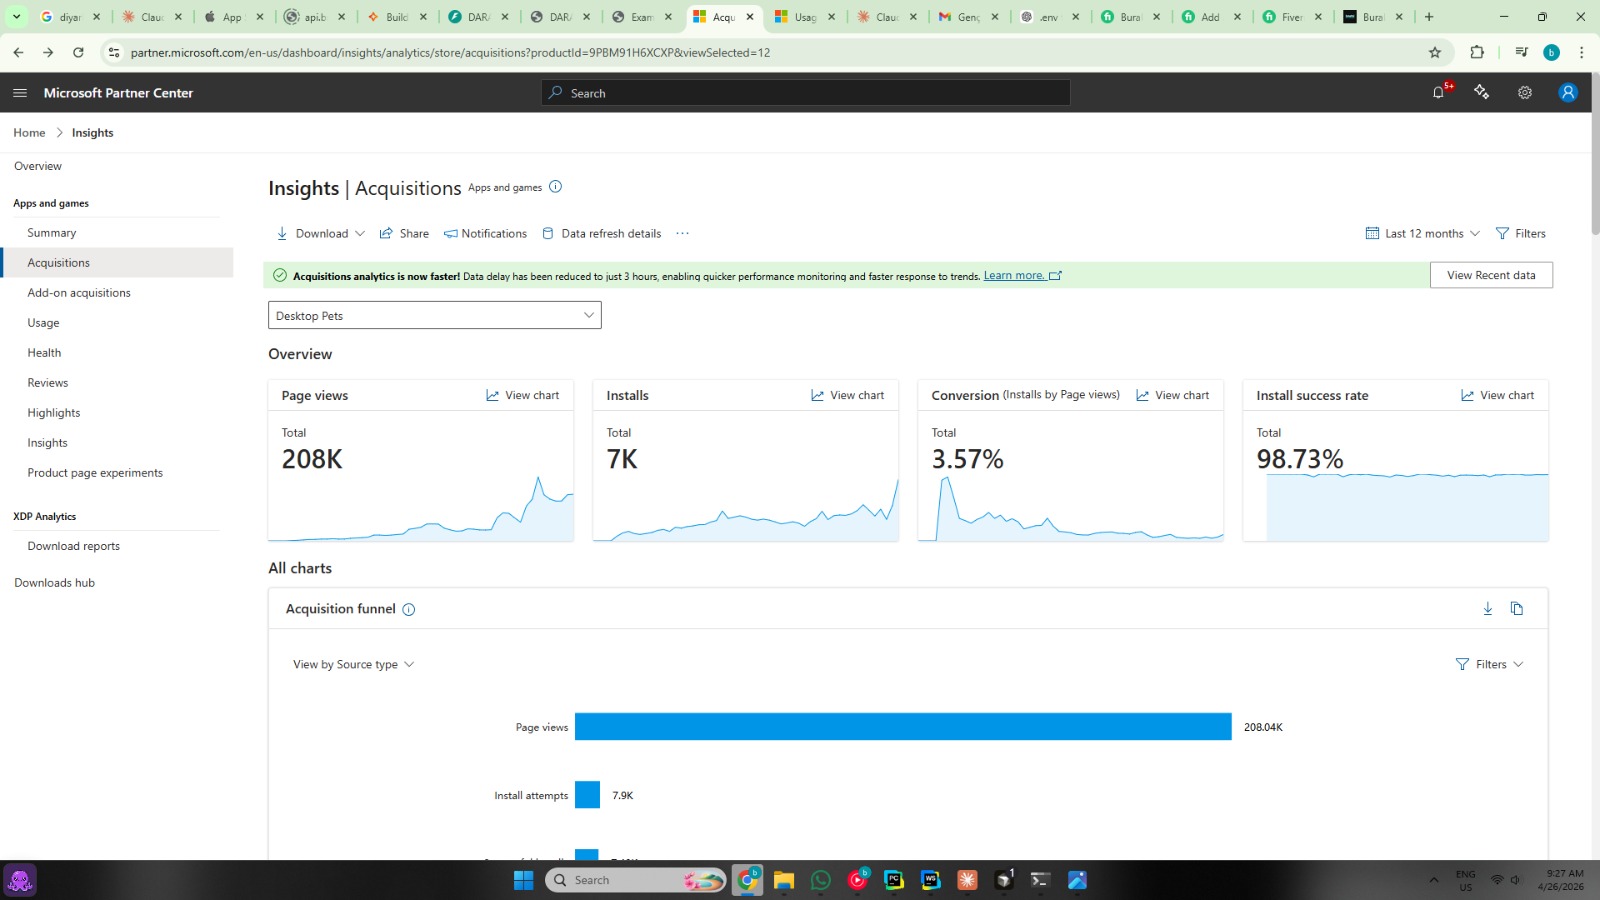Open the browser extensions puzzle icon

[x=1477, y=53]
